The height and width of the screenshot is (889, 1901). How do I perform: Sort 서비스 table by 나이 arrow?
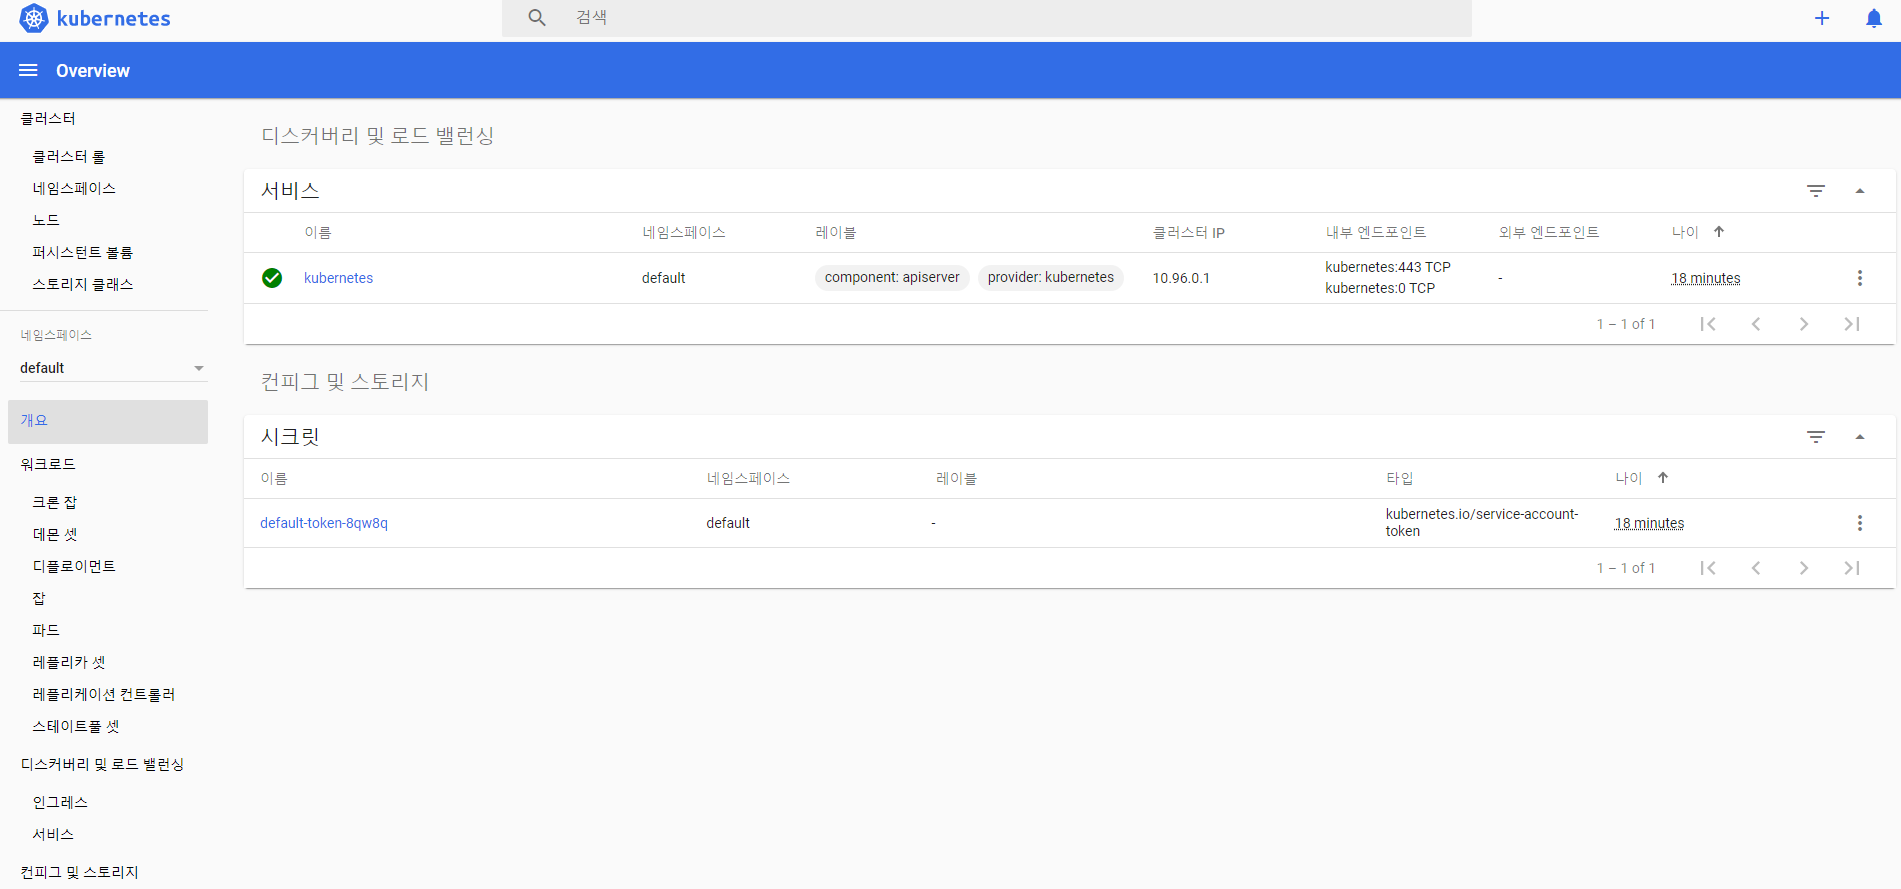pos(1719,232)
